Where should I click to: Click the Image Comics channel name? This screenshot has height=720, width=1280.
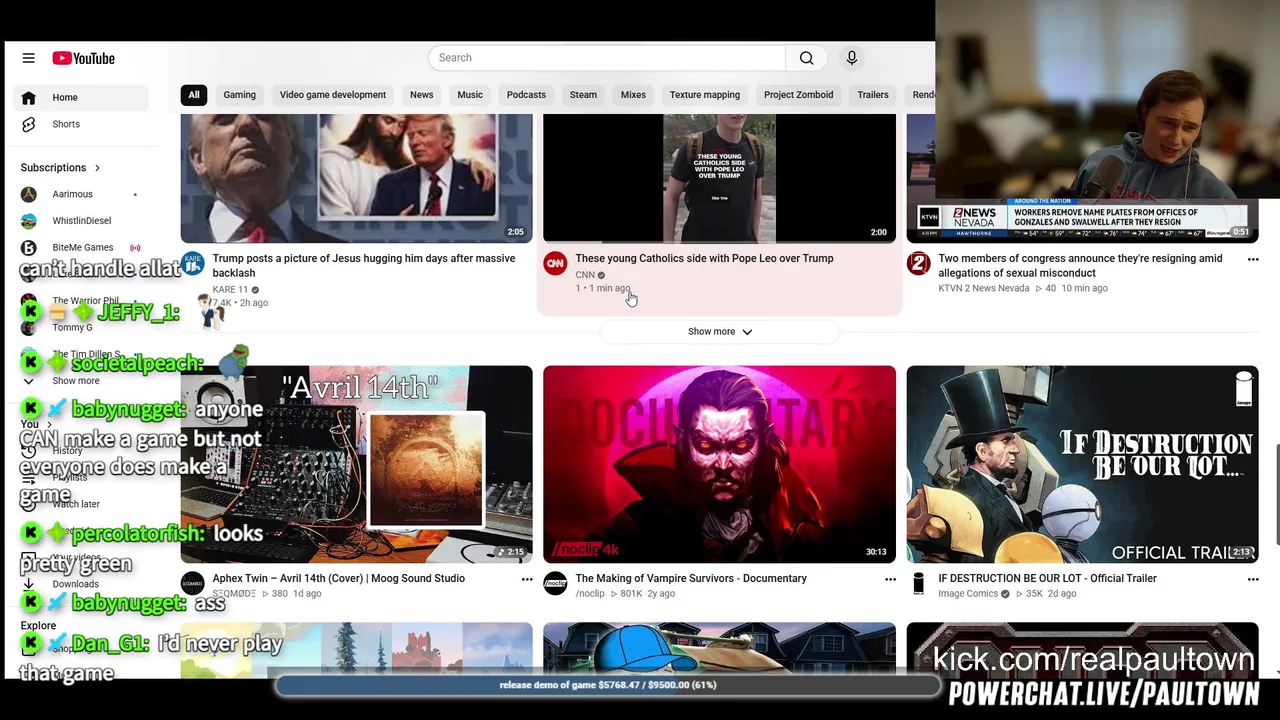click(968, 594)
